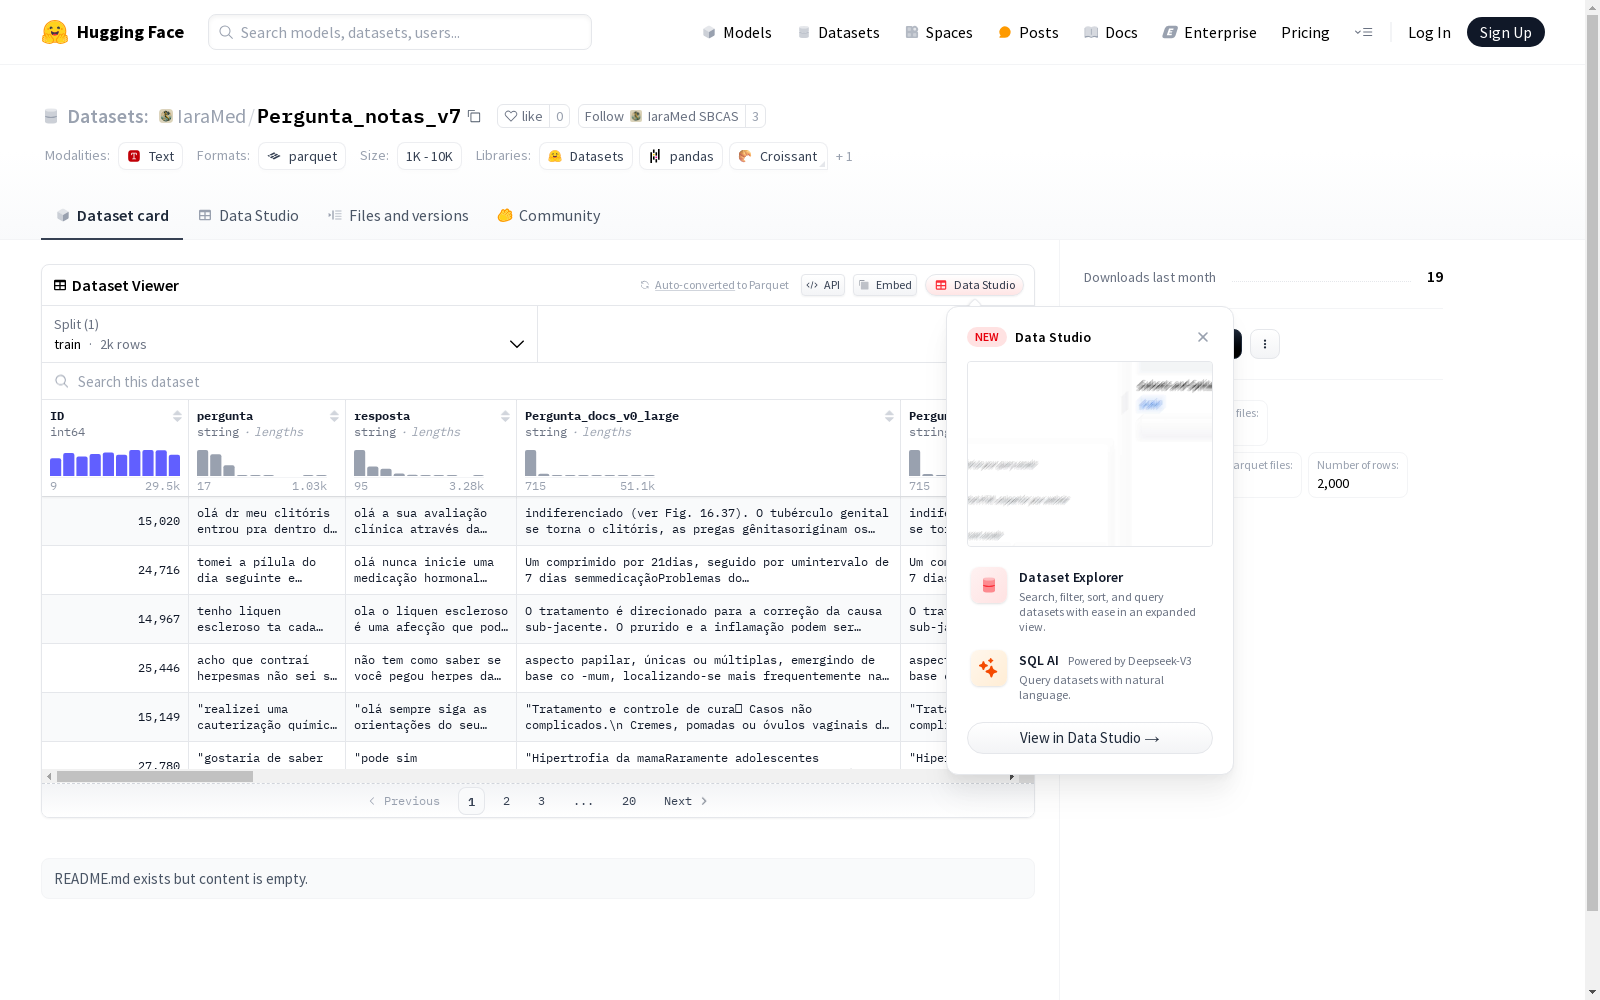The height and width of the screenshot is (1000, 1600).
Task: Click the page 1 button
Action: tap(471, 801)
